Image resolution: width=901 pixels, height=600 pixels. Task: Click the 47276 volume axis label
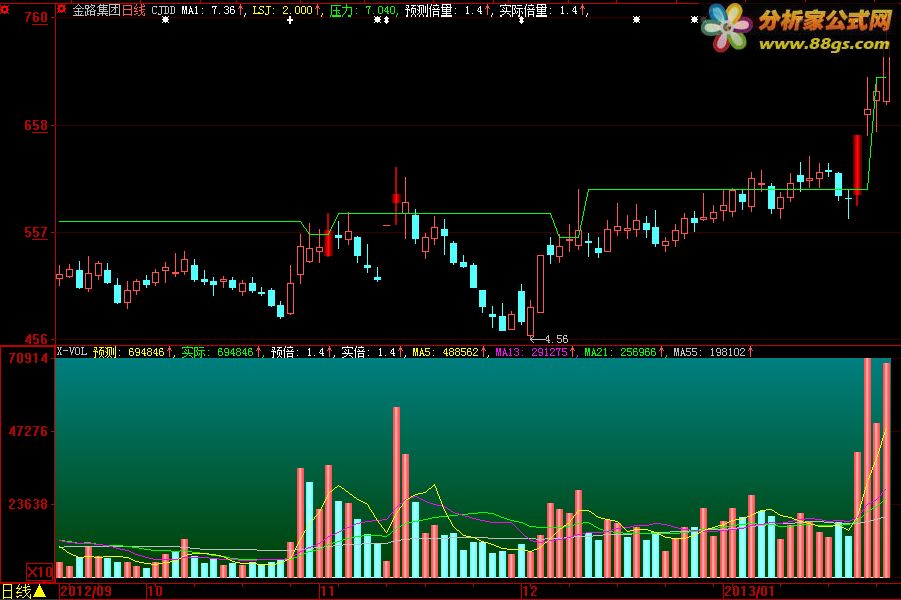click(28, 431)
